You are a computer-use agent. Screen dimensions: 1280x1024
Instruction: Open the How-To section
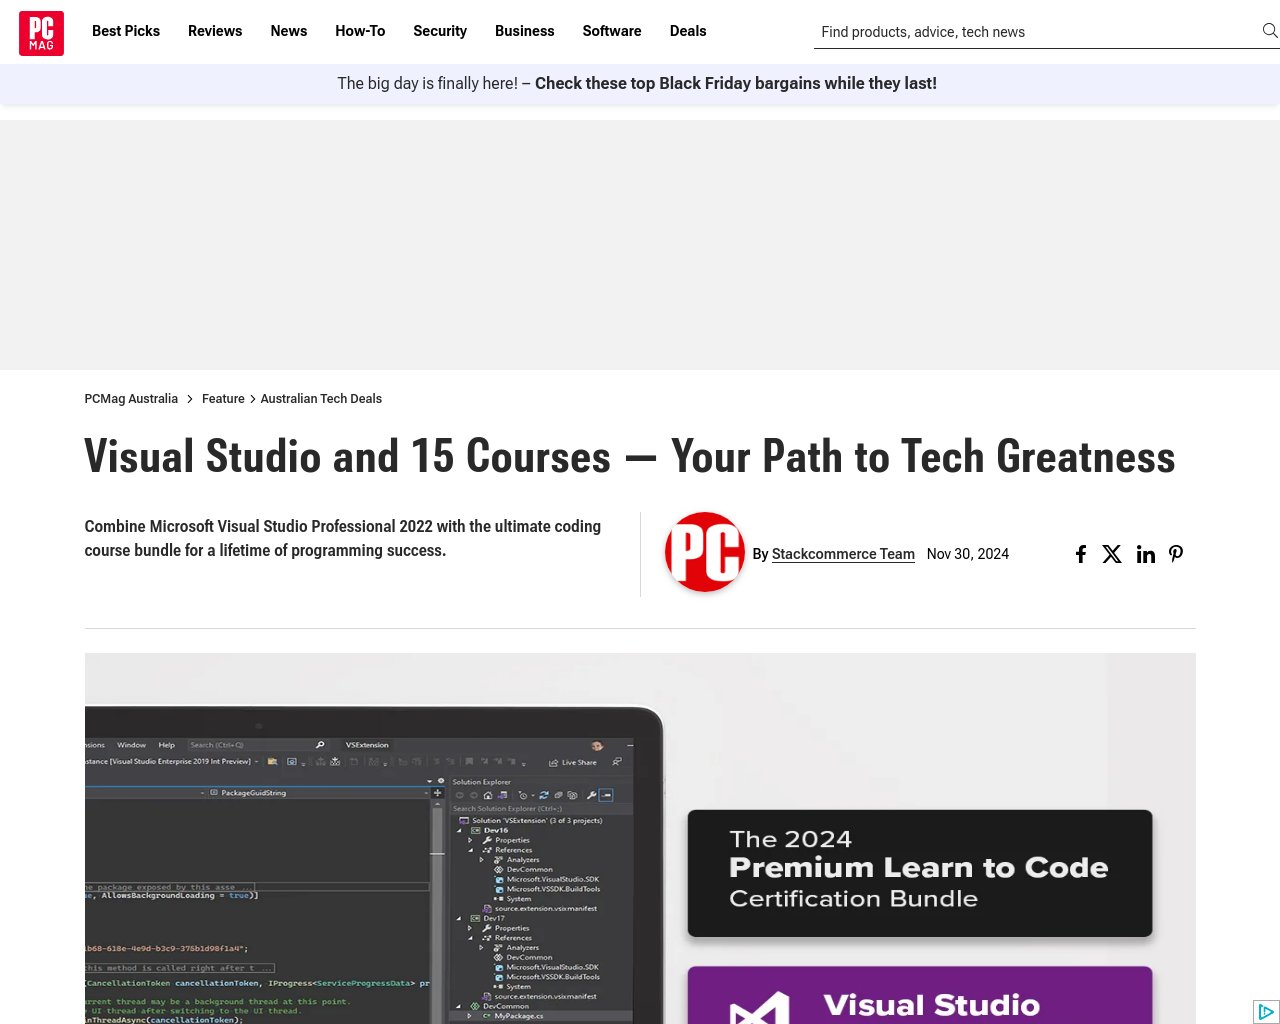(360, 31)
